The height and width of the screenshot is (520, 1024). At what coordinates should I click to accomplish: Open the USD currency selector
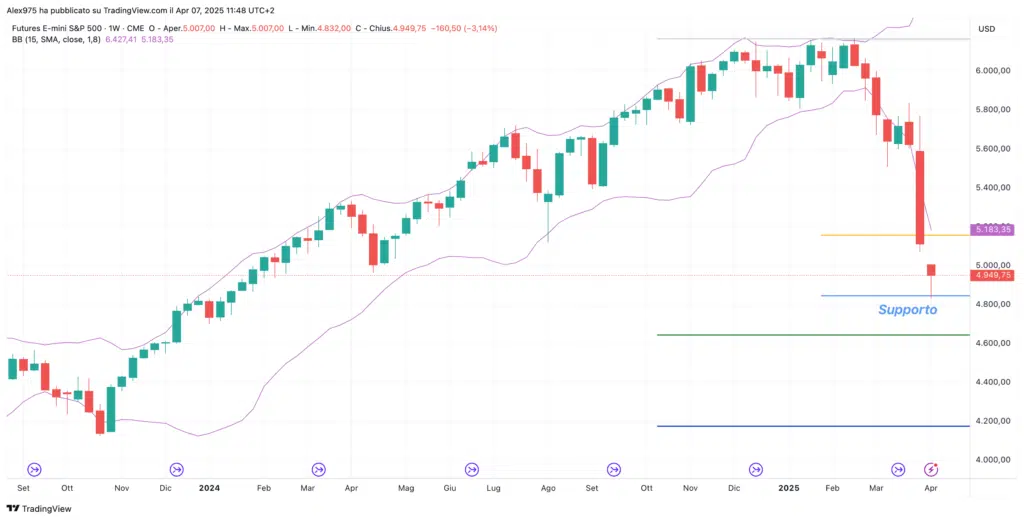pos(987,28)
